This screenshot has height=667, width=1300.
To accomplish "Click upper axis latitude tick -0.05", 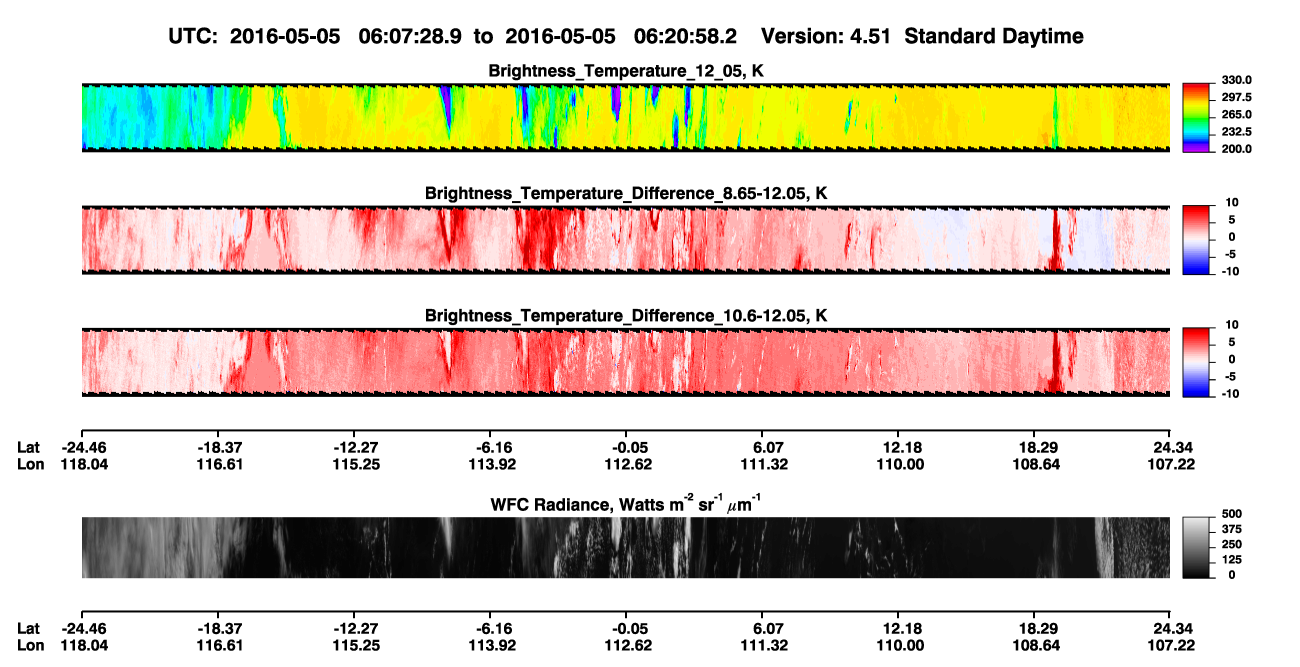I will [630, 447].
